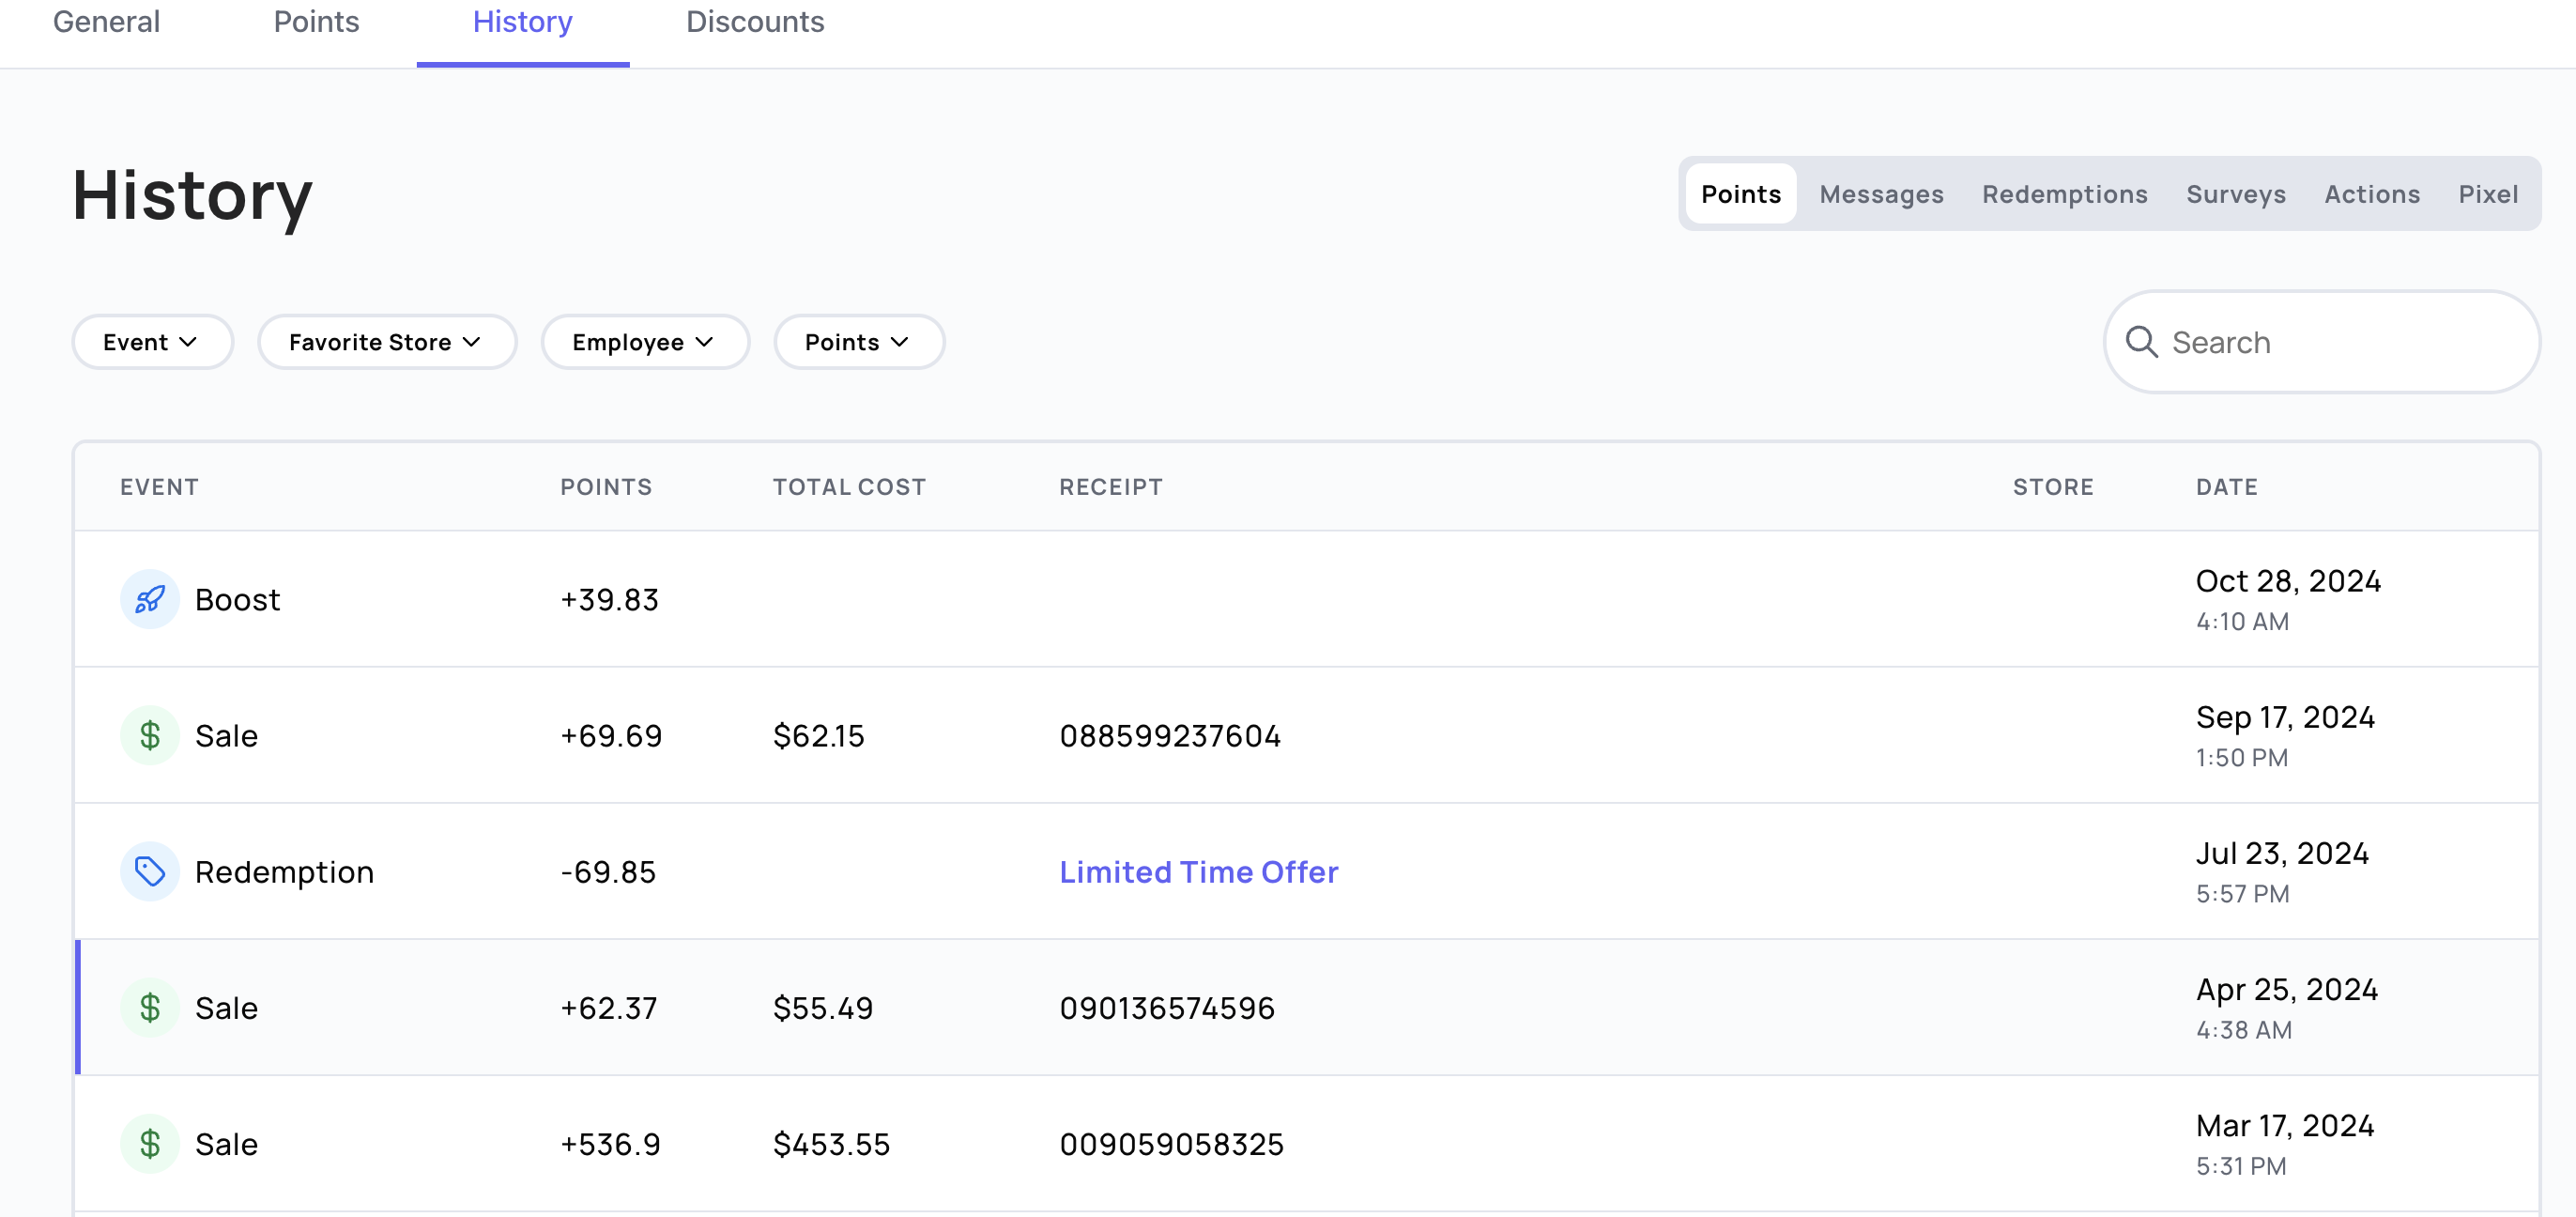Viewport: 2576px width, 1217px height.
Task: Click the -69.85 points value
Action: [x=608, y=872]
